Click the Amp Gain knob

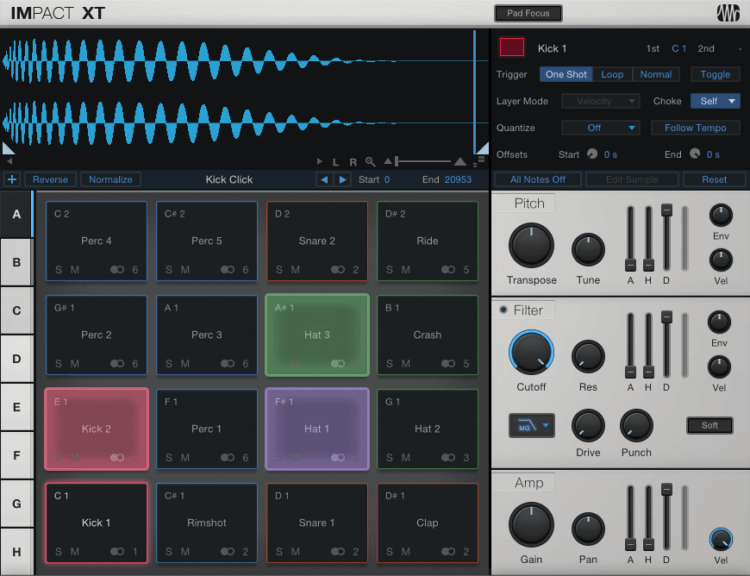click(x=531, y=525)
